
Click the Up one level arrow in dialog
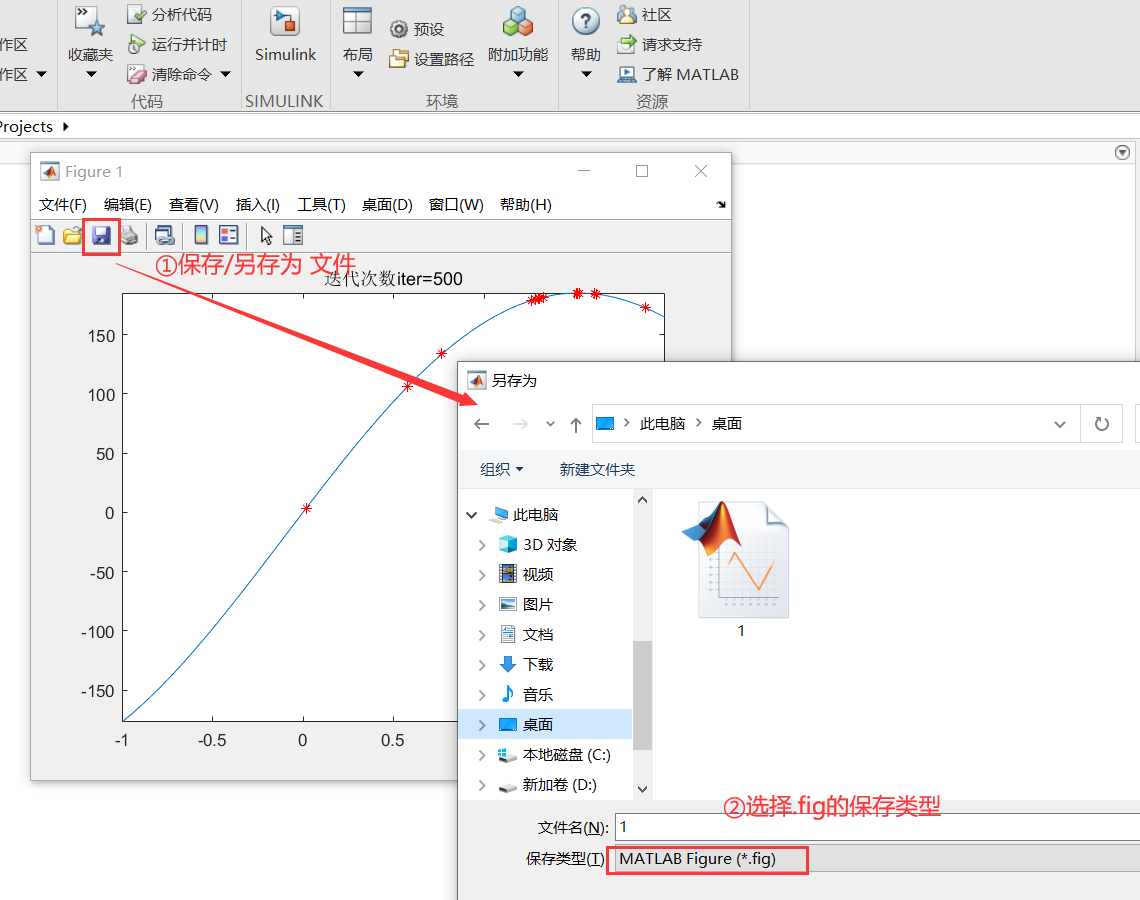pos(576,424)
